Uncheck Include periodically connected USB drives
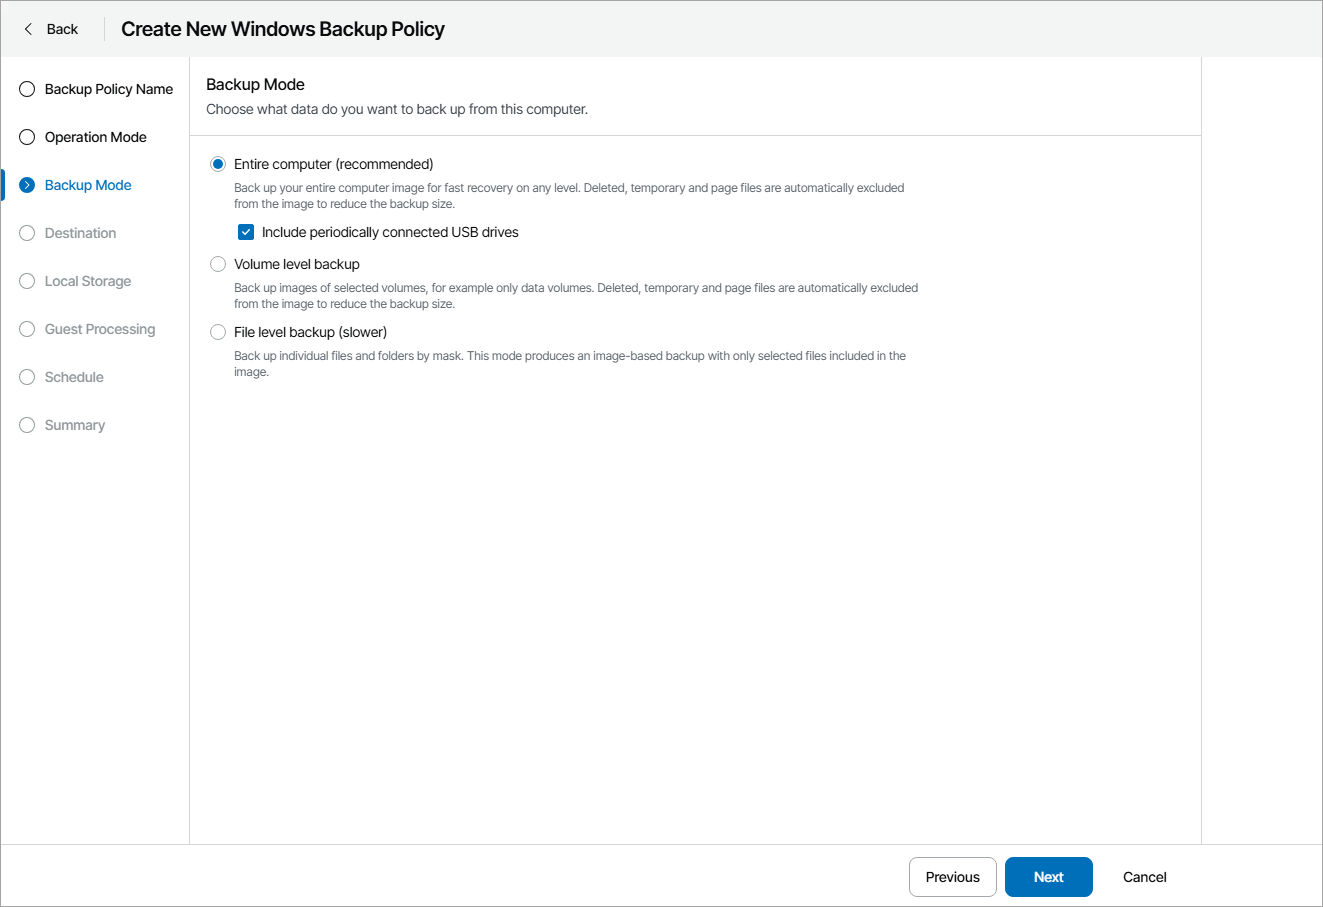1323x907 pixels. point(245,232)
